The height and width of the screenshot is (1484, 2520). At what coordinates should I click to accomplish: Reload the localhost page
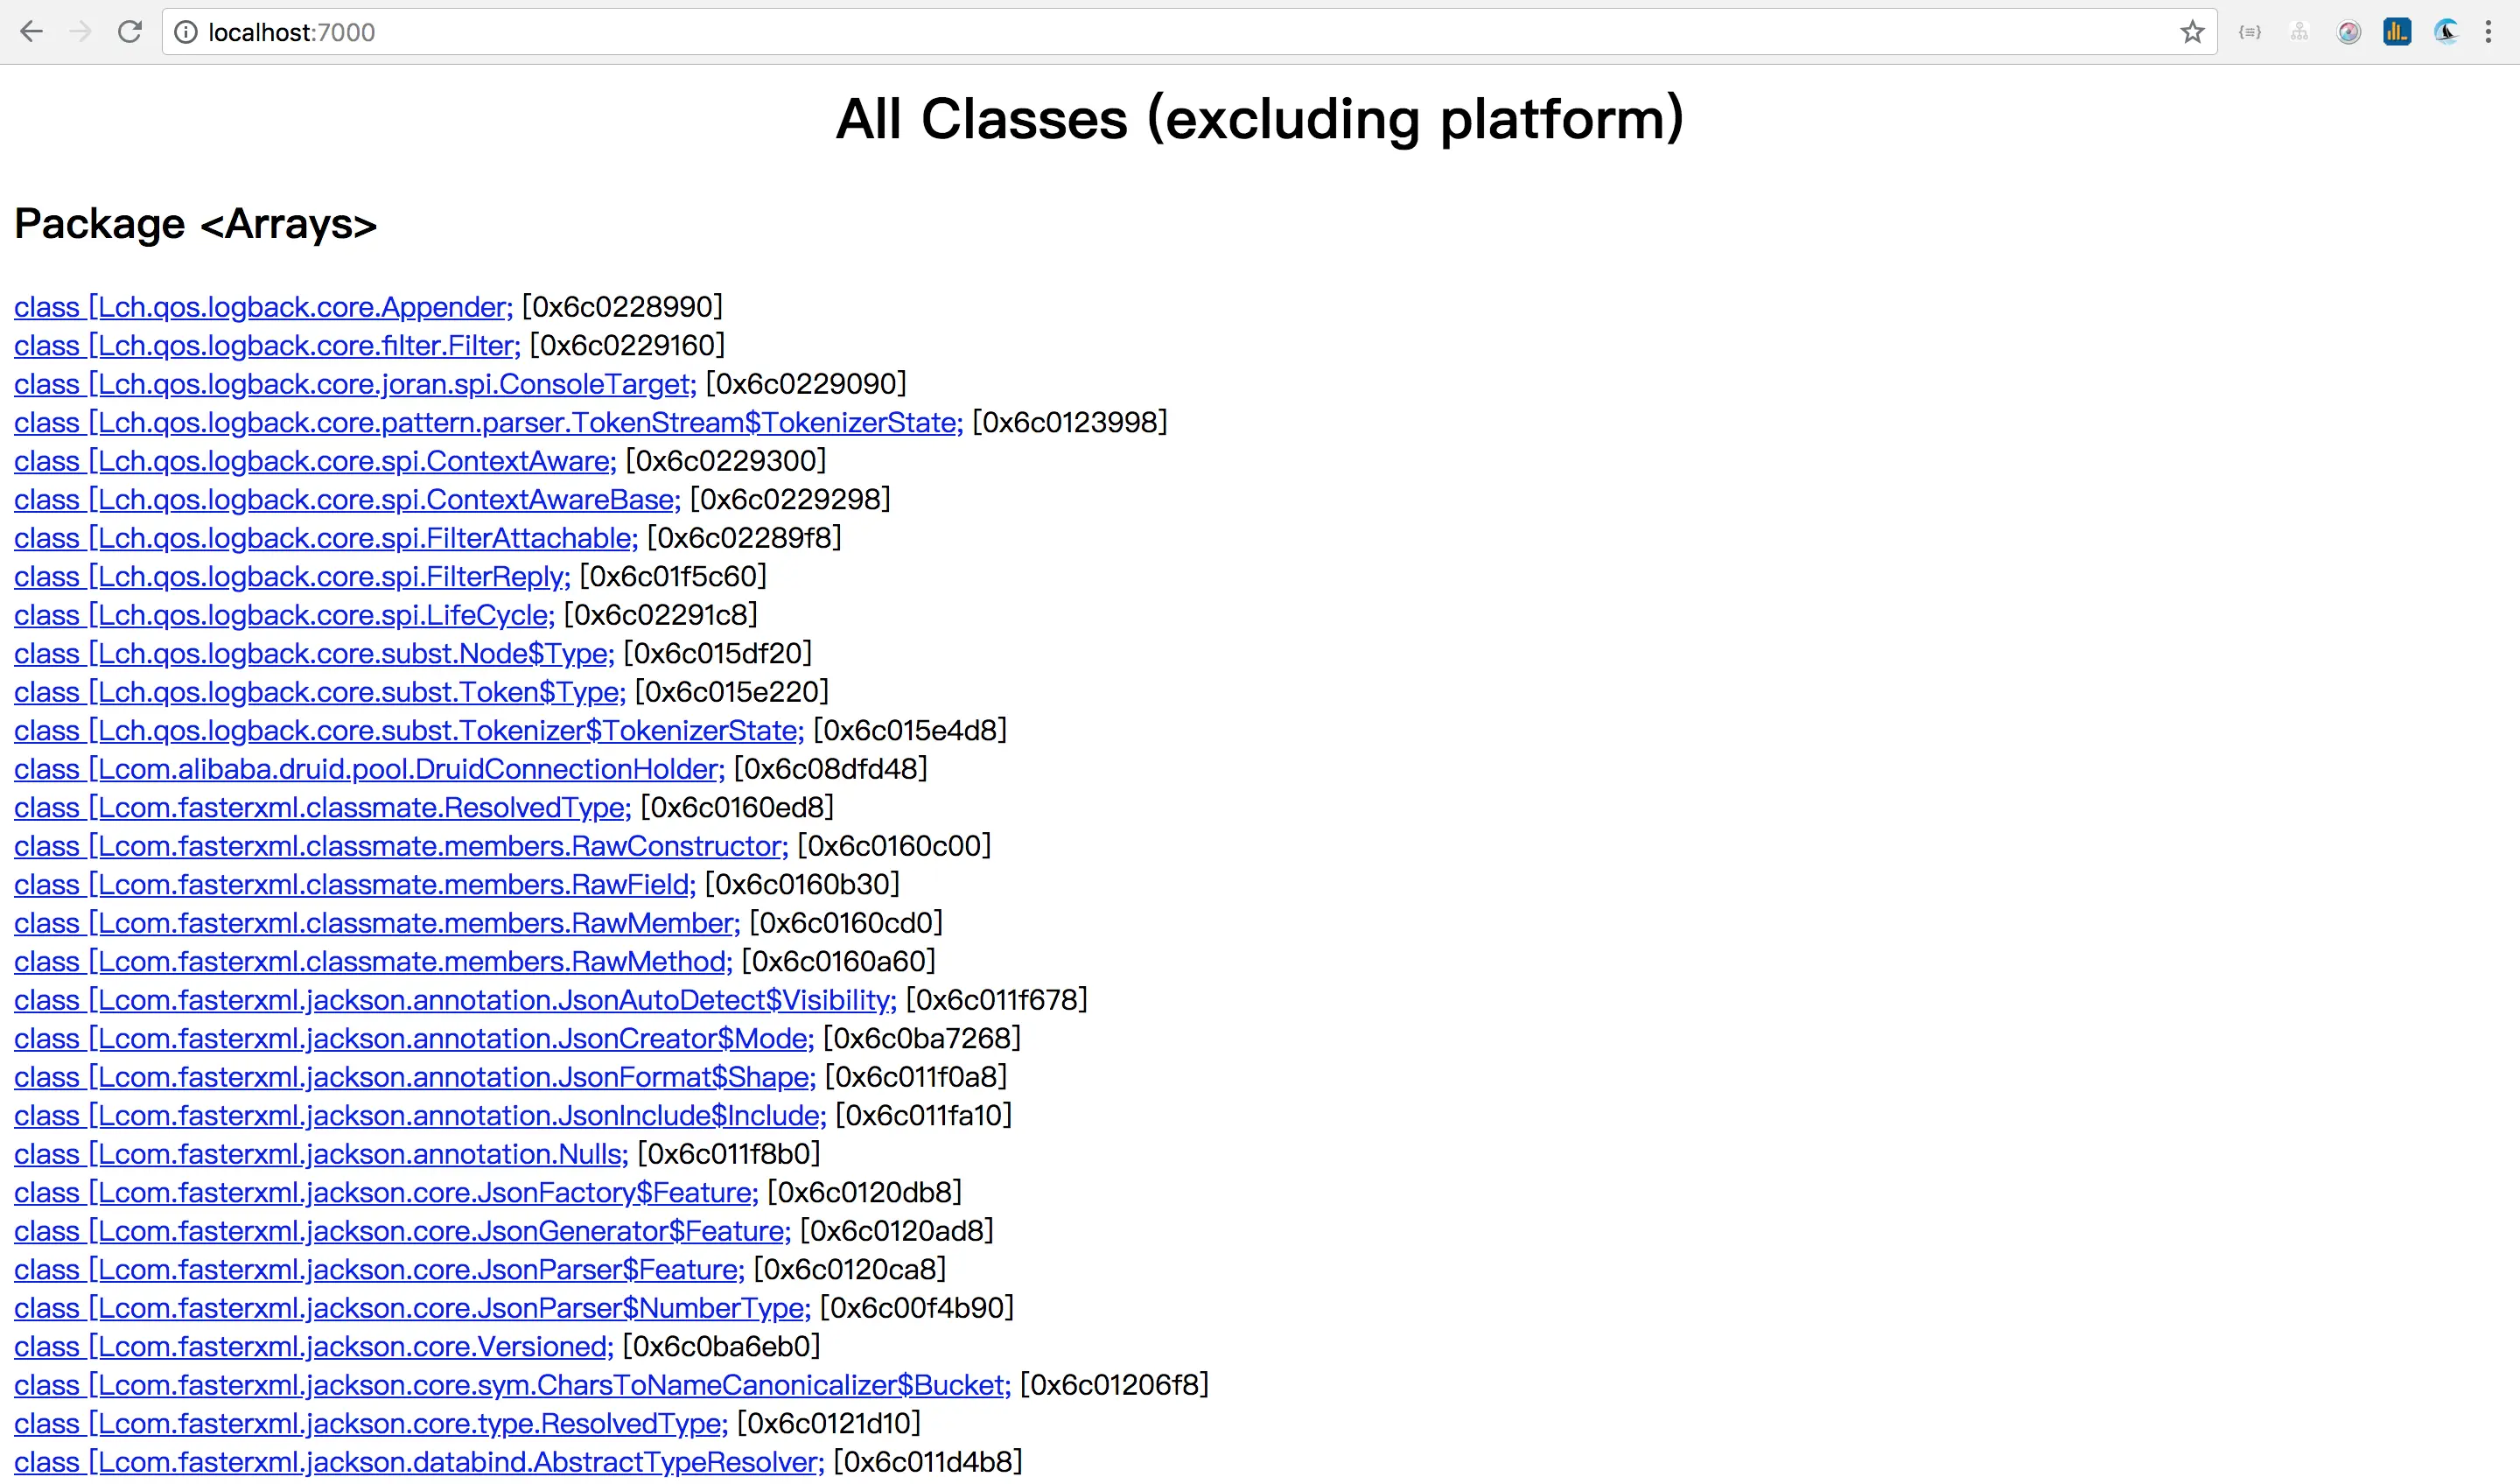click(x=130, y=32)
